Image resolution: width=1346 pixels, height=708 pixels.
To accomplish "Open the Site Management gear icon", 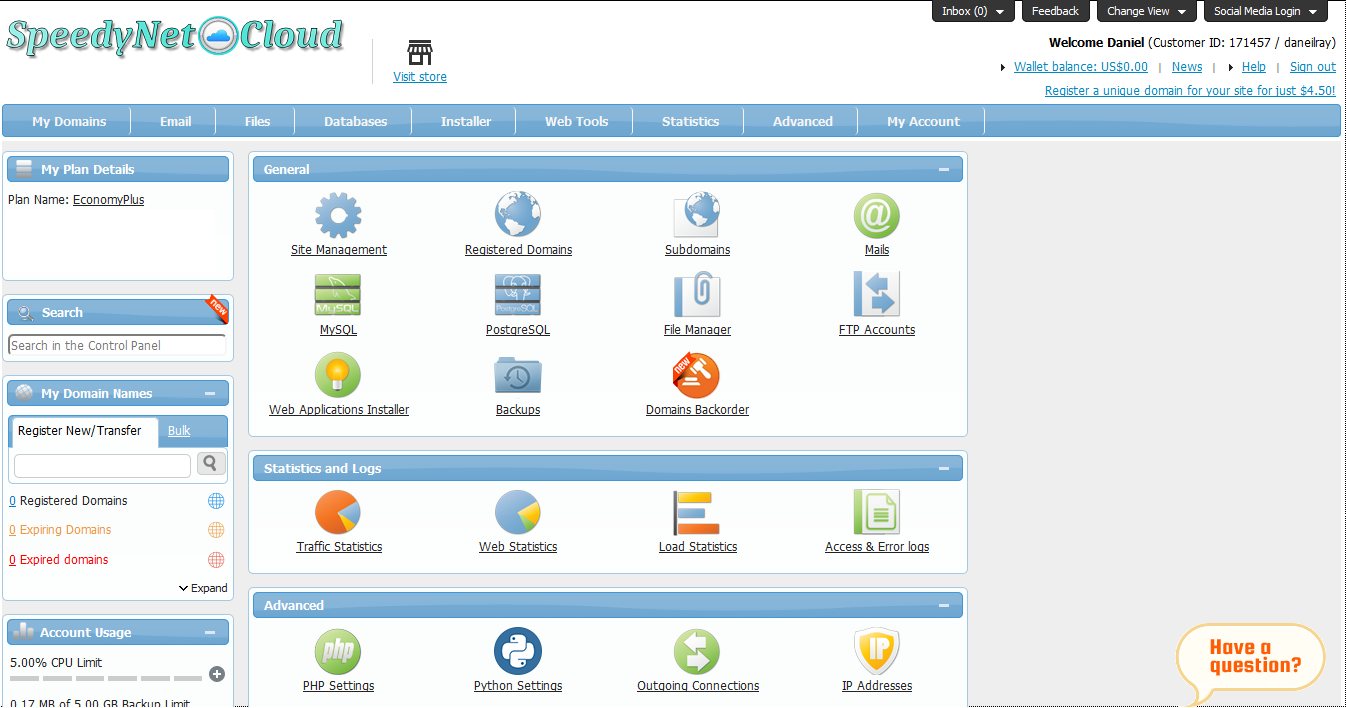I will (x=338, y=215).
